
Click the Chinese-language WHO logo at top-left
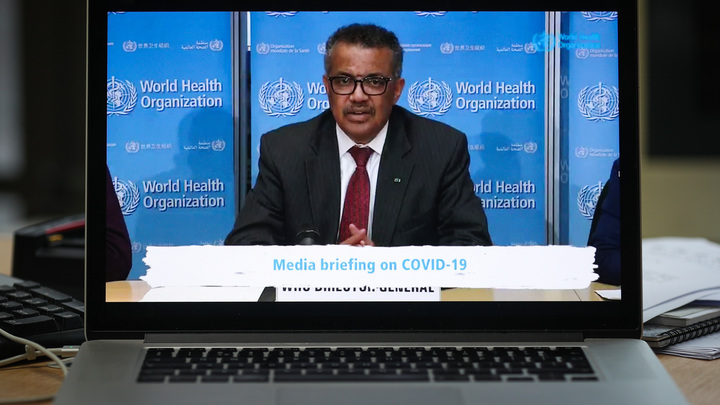(x=146, y=46)
